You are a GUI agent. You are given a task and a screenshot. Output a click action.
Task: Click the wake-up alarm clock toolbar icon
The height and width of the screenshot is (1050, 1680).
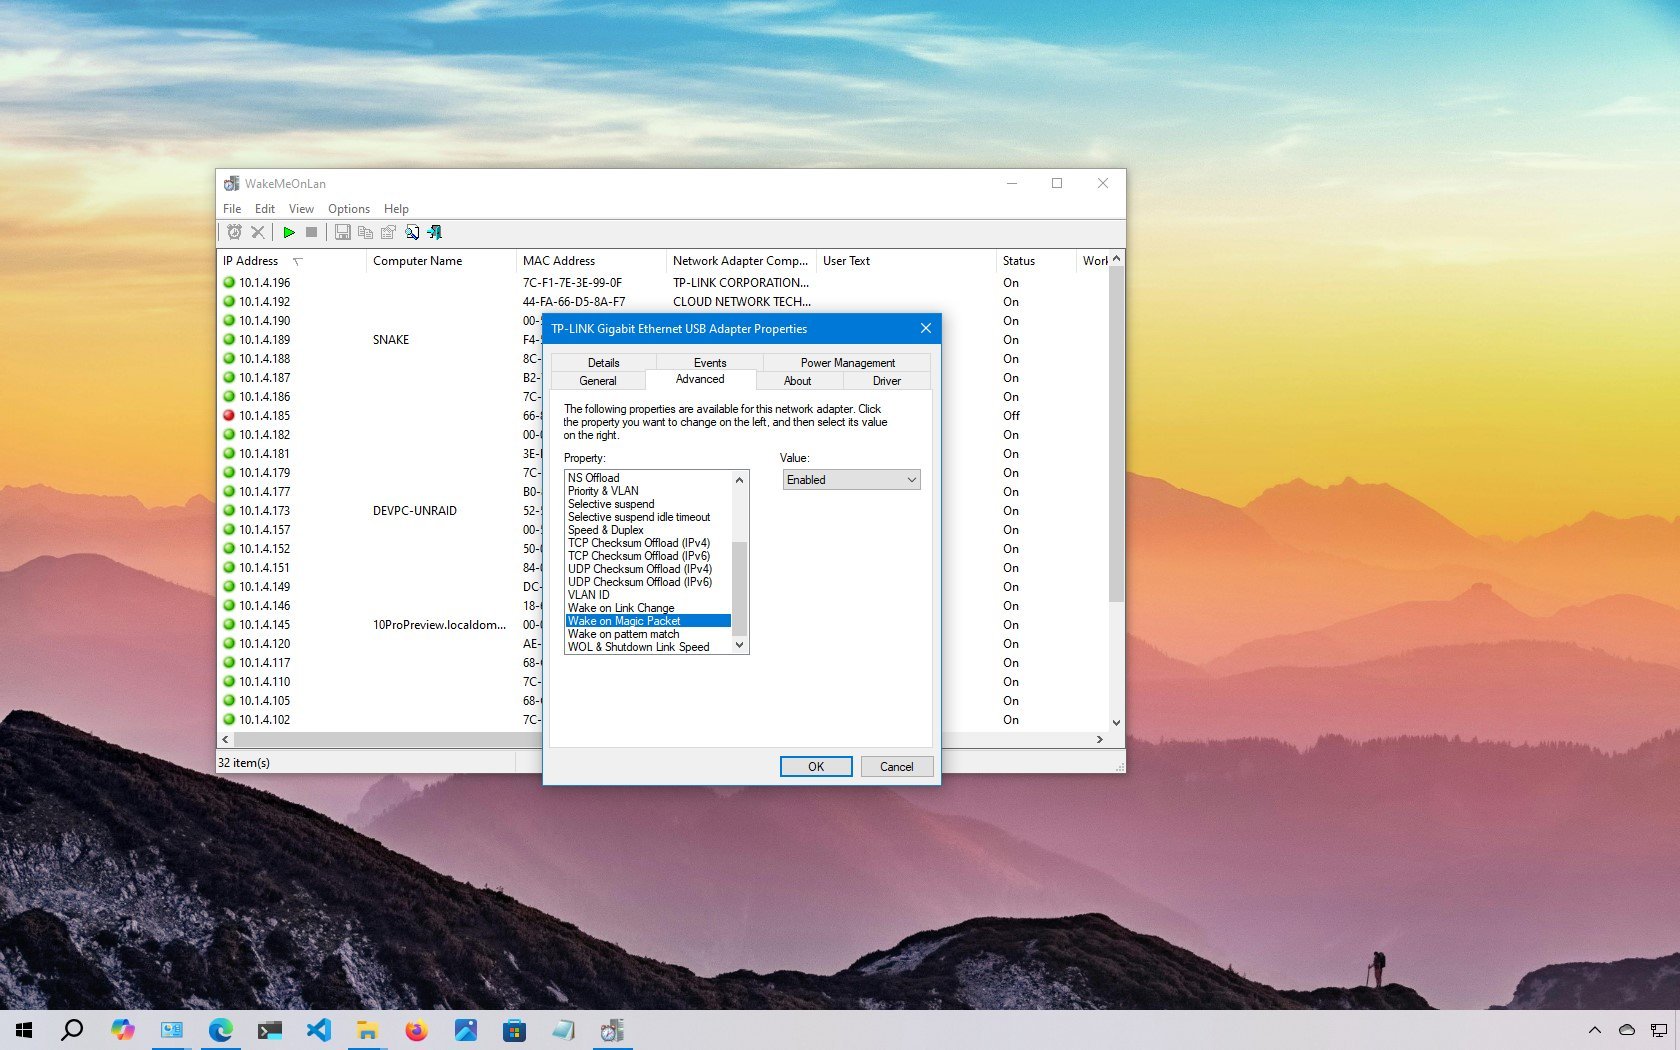point(234,232)
